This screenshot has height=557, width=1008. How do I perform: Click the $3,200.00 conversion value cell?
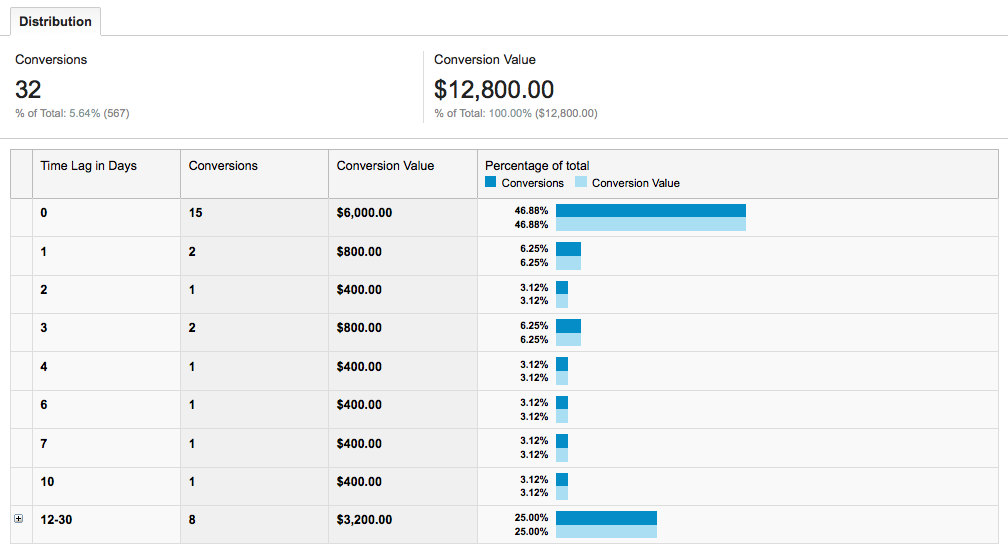coord(364,520)
